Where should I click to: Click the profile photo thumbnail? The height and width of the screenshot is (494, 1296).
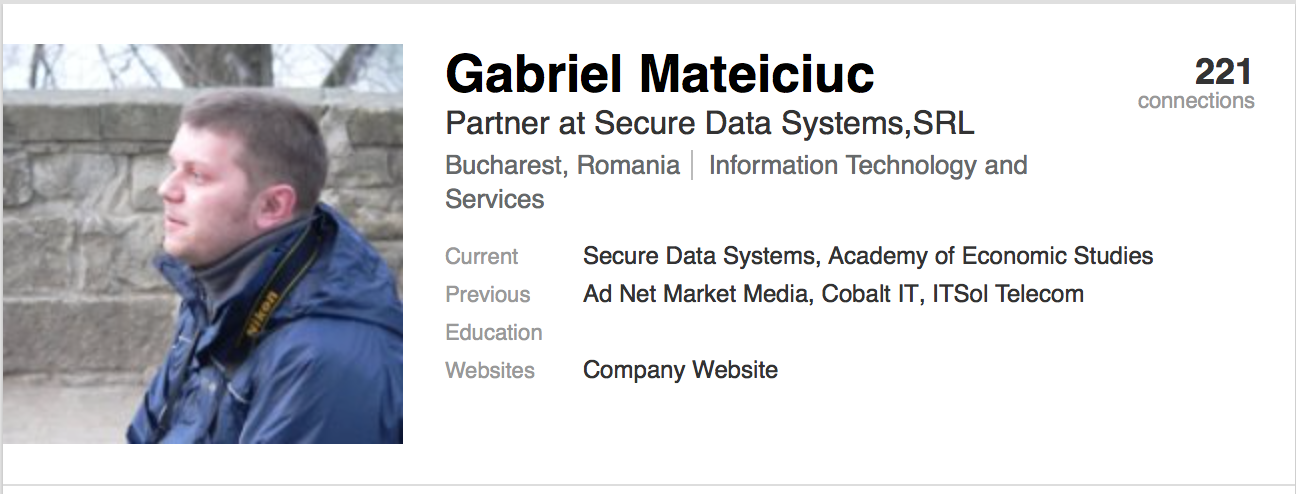tap(202, 243)
